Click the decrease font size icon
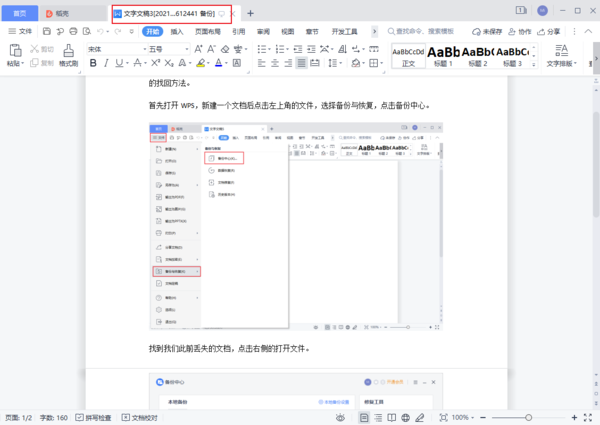This screenshot has width=600, height=425. [211, 49]
